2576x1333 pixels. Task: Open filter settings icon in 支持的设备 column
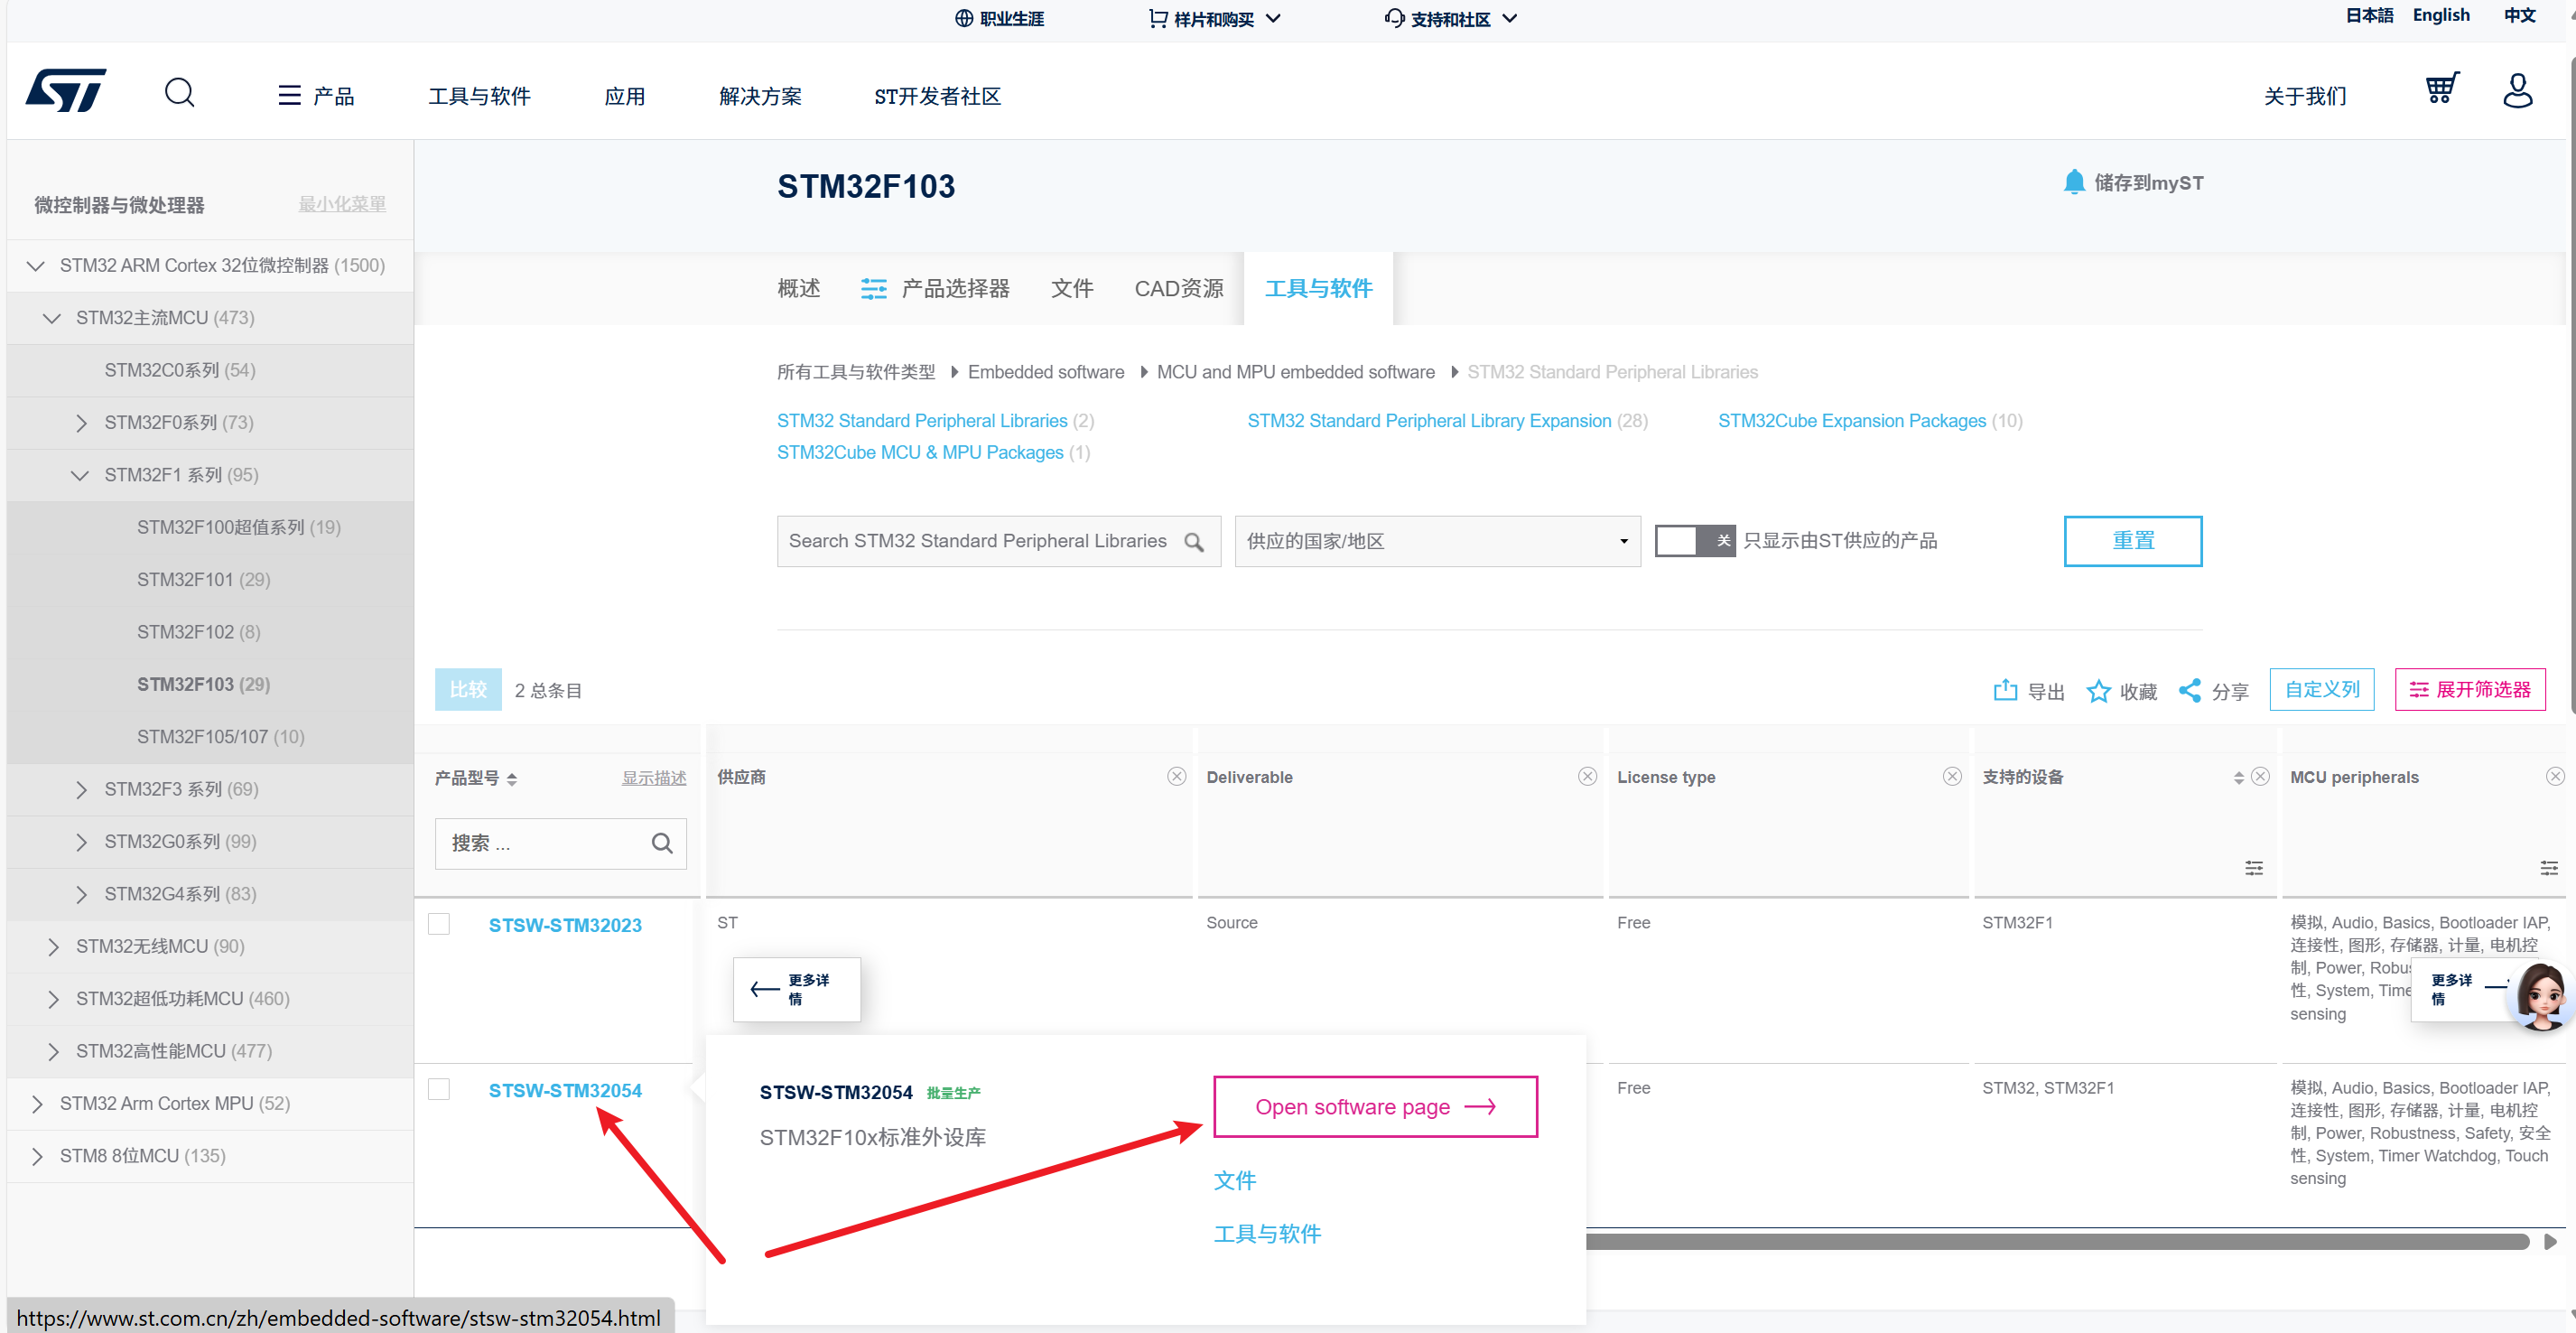[2254, 868]
